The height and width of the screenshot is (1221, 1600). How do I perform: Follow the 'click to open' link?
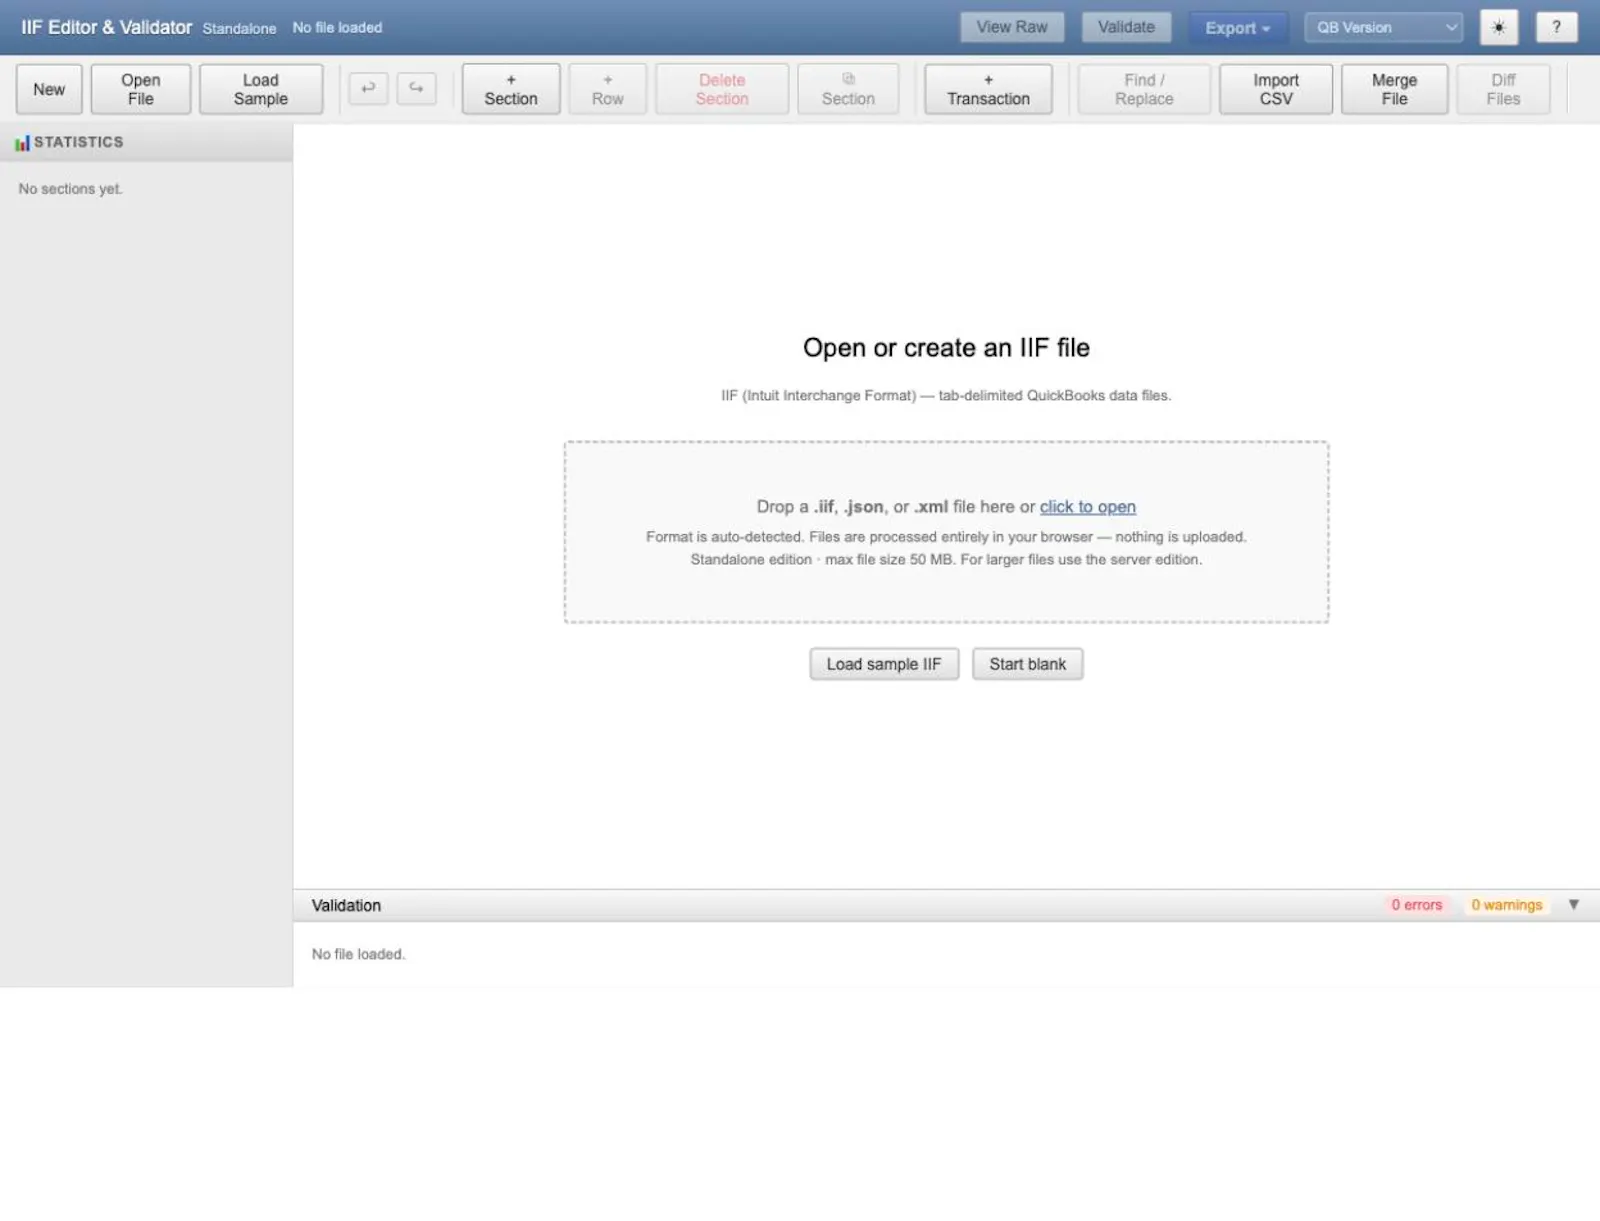tap(1088, 507)
